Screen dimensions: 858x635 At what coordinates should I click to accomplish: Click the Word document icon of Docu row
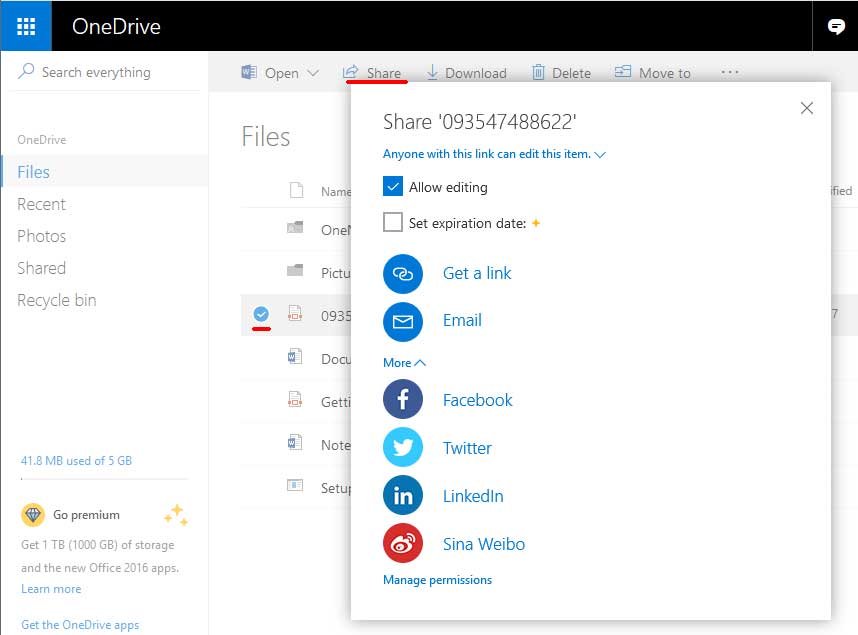tap(295, 356)
